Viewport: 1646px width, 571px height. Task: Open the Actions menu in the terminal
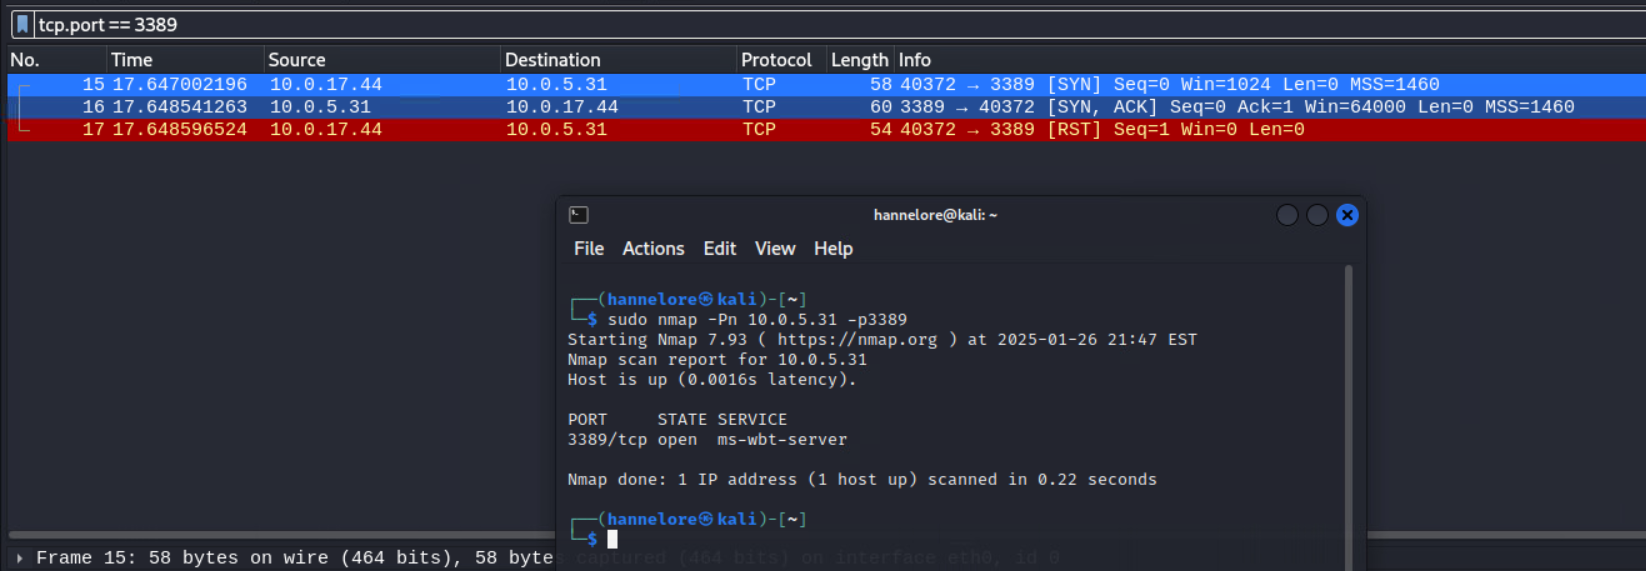coord(653,249)
